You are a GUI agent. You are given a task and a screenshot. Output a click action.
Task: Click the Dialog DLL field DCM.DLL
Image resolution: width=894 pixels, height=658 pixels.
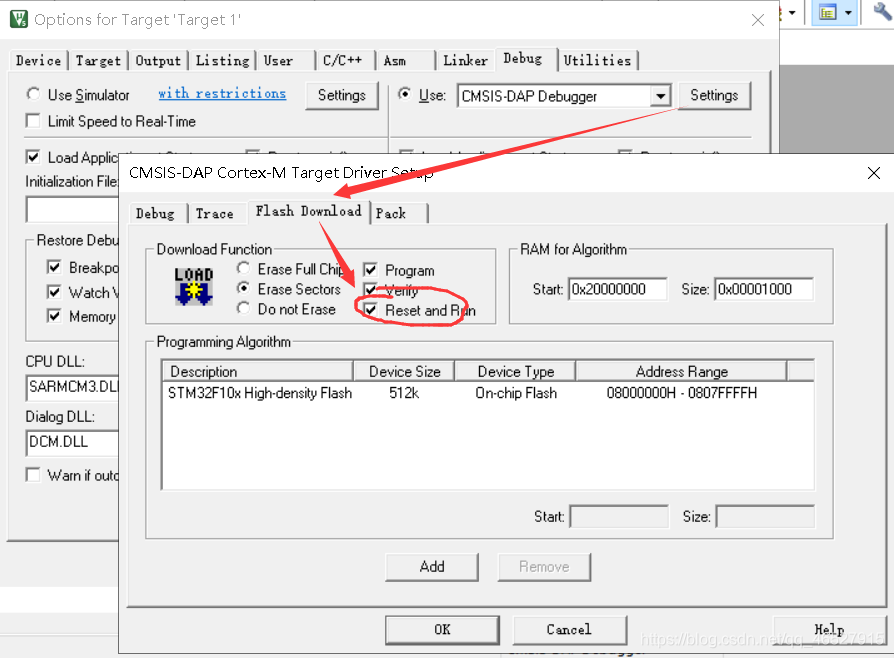72,442
